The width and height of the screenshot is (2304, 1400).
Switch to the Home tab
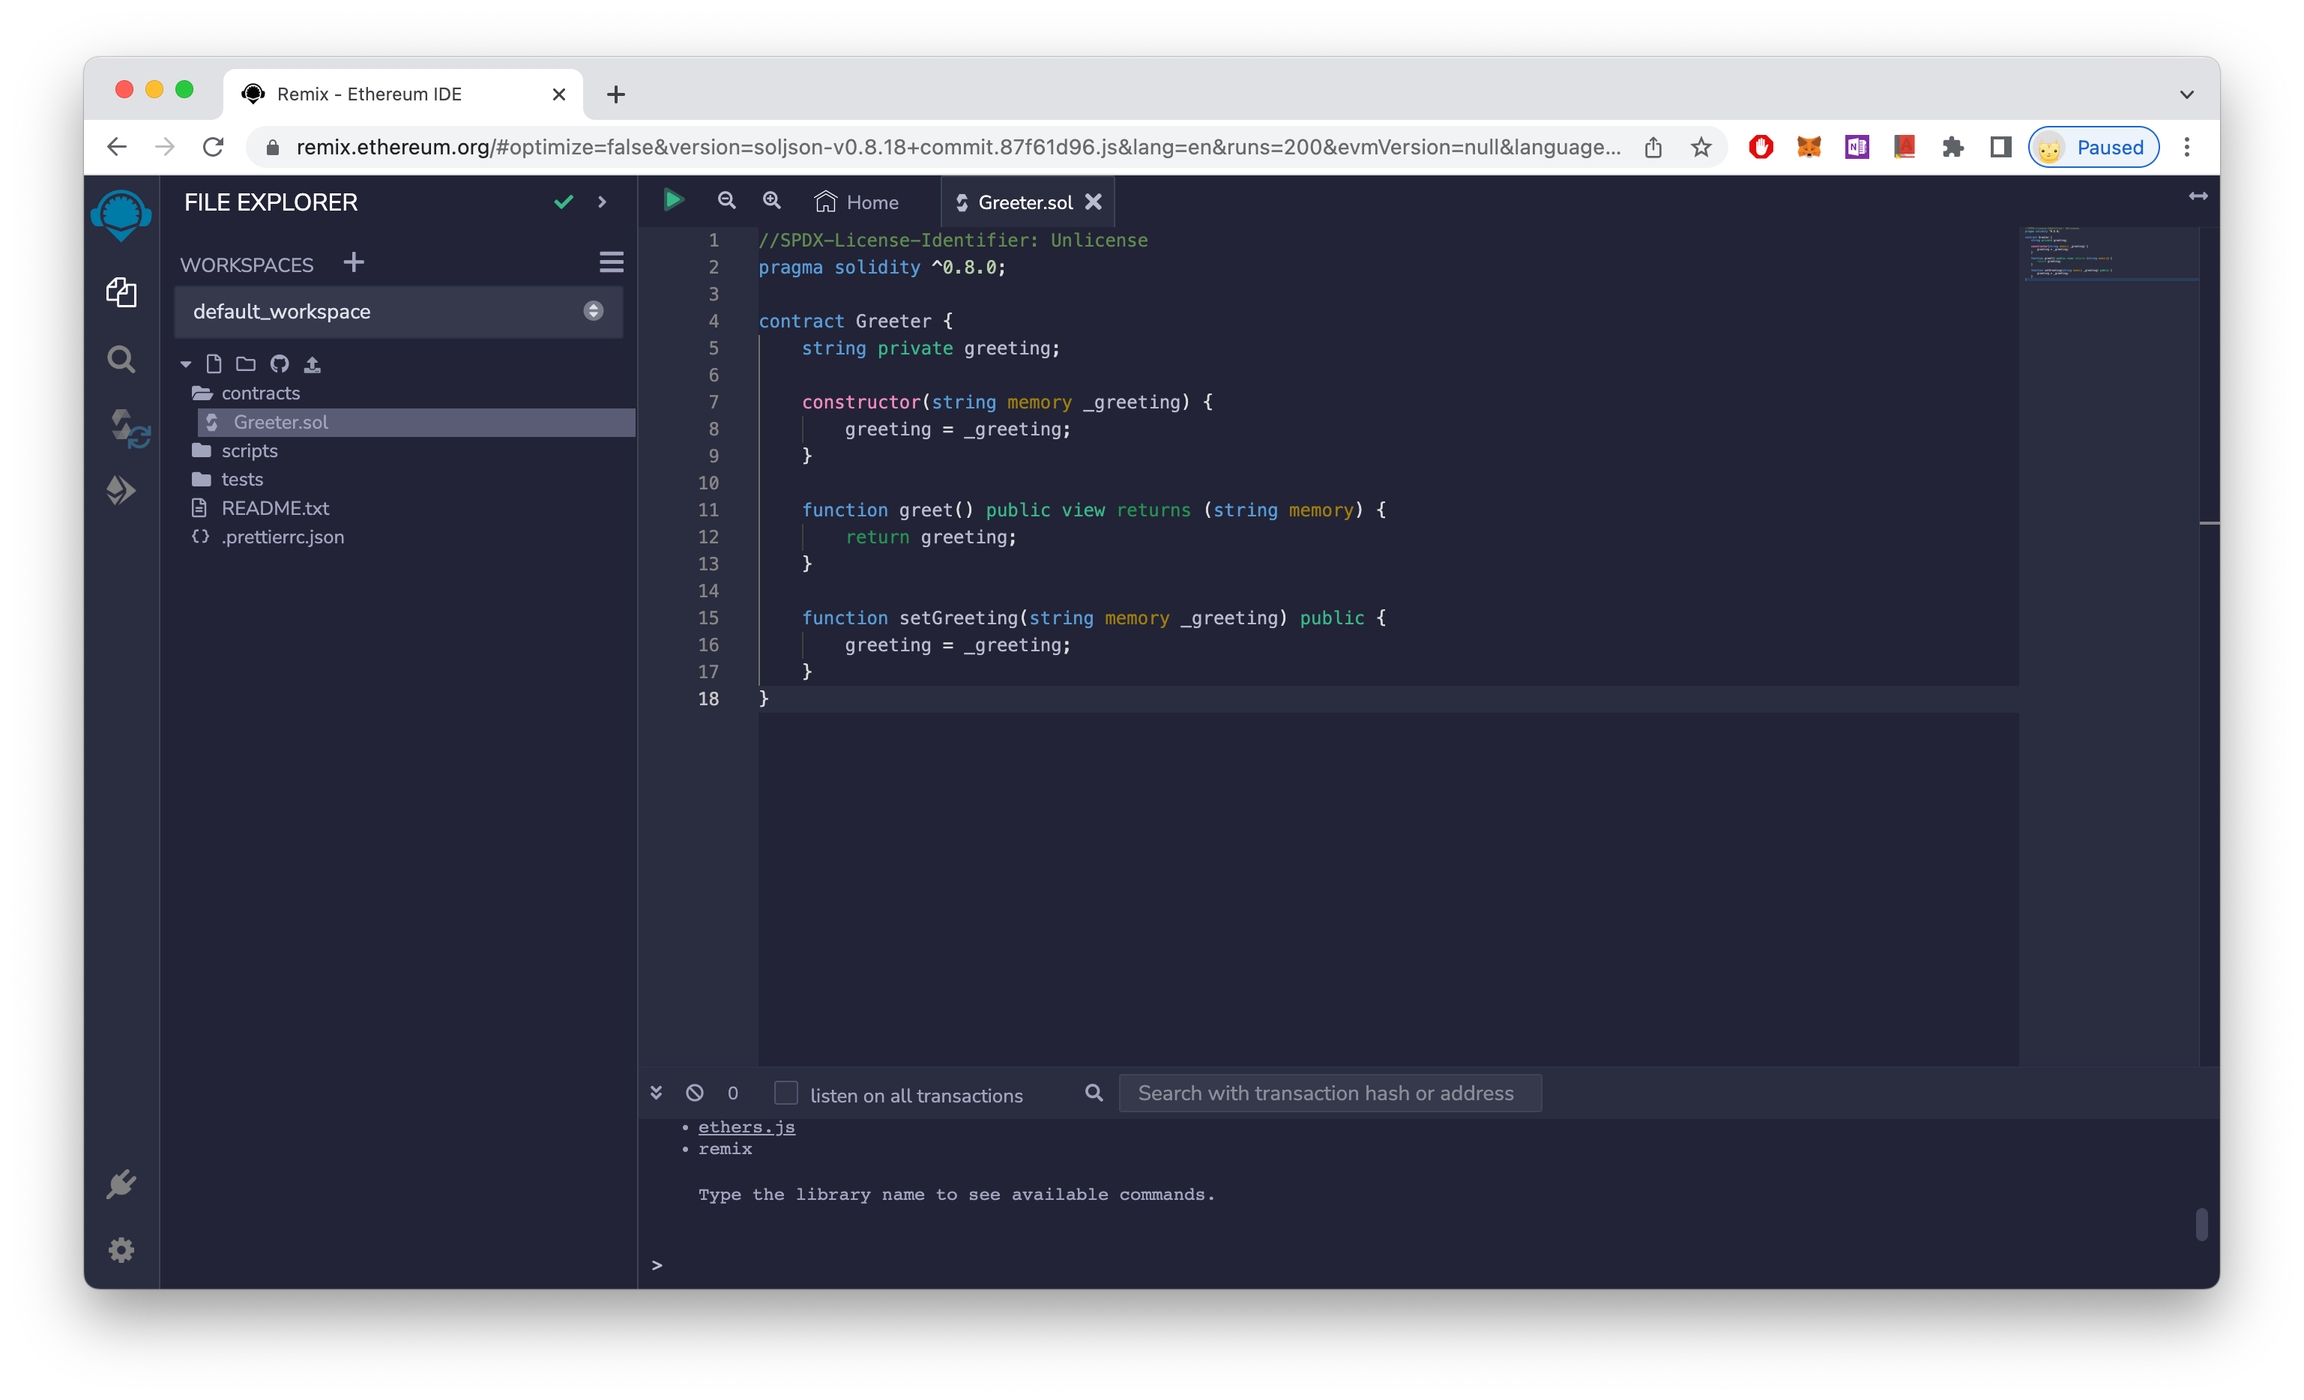(858, 202)
